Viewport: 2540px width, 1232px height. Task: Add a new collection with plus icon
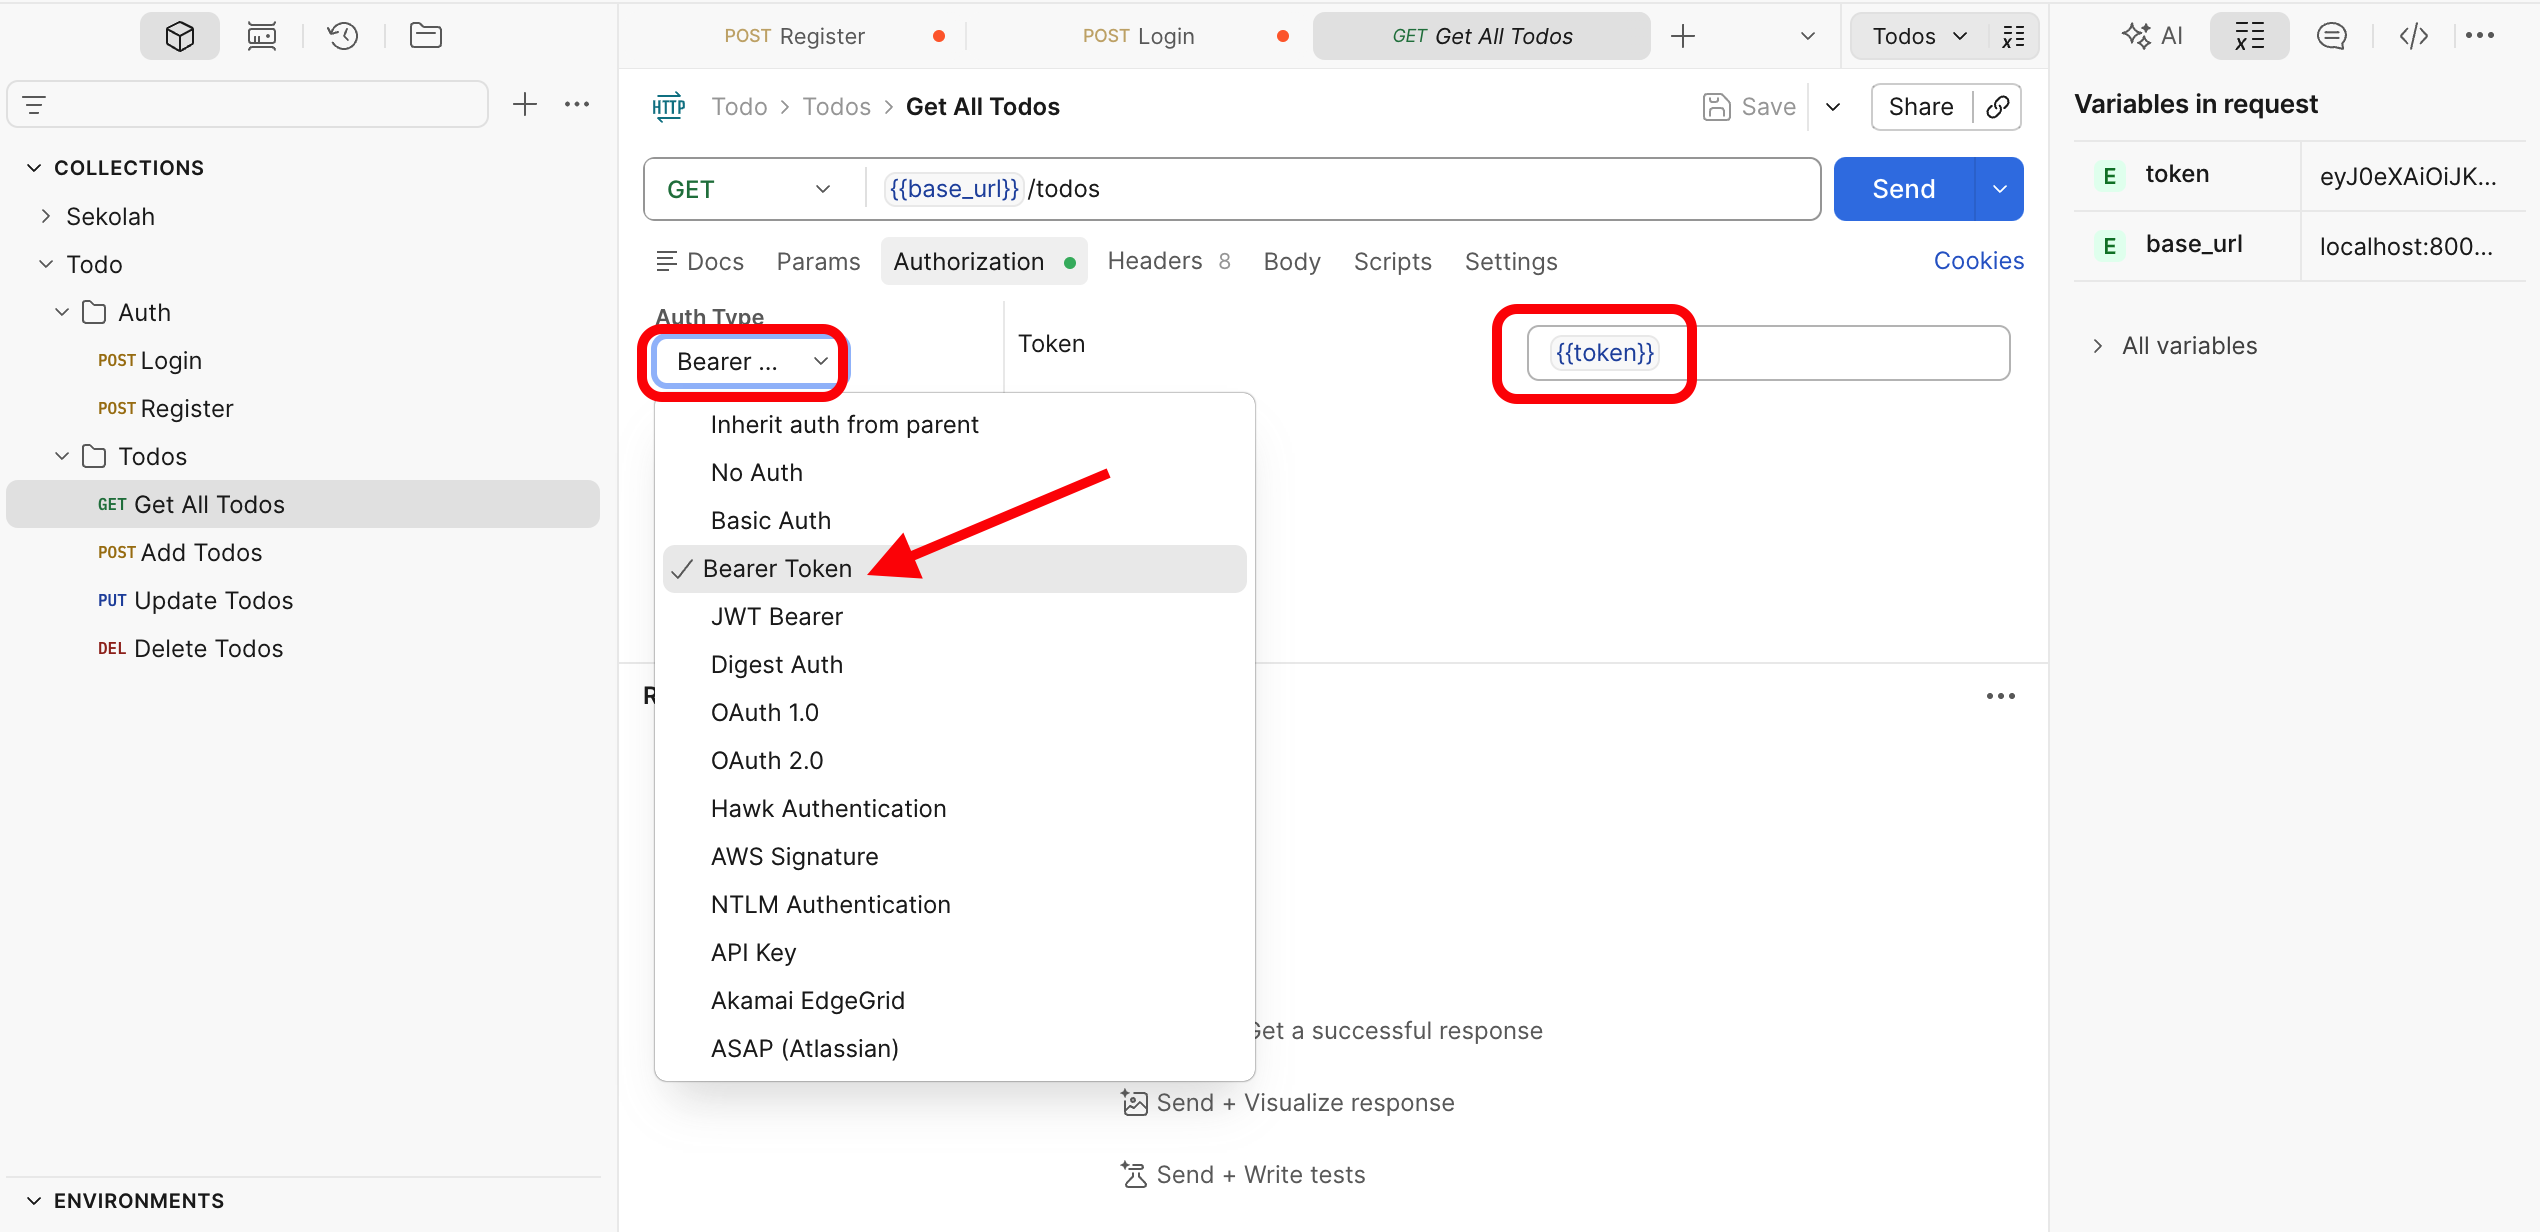(525, 104)
